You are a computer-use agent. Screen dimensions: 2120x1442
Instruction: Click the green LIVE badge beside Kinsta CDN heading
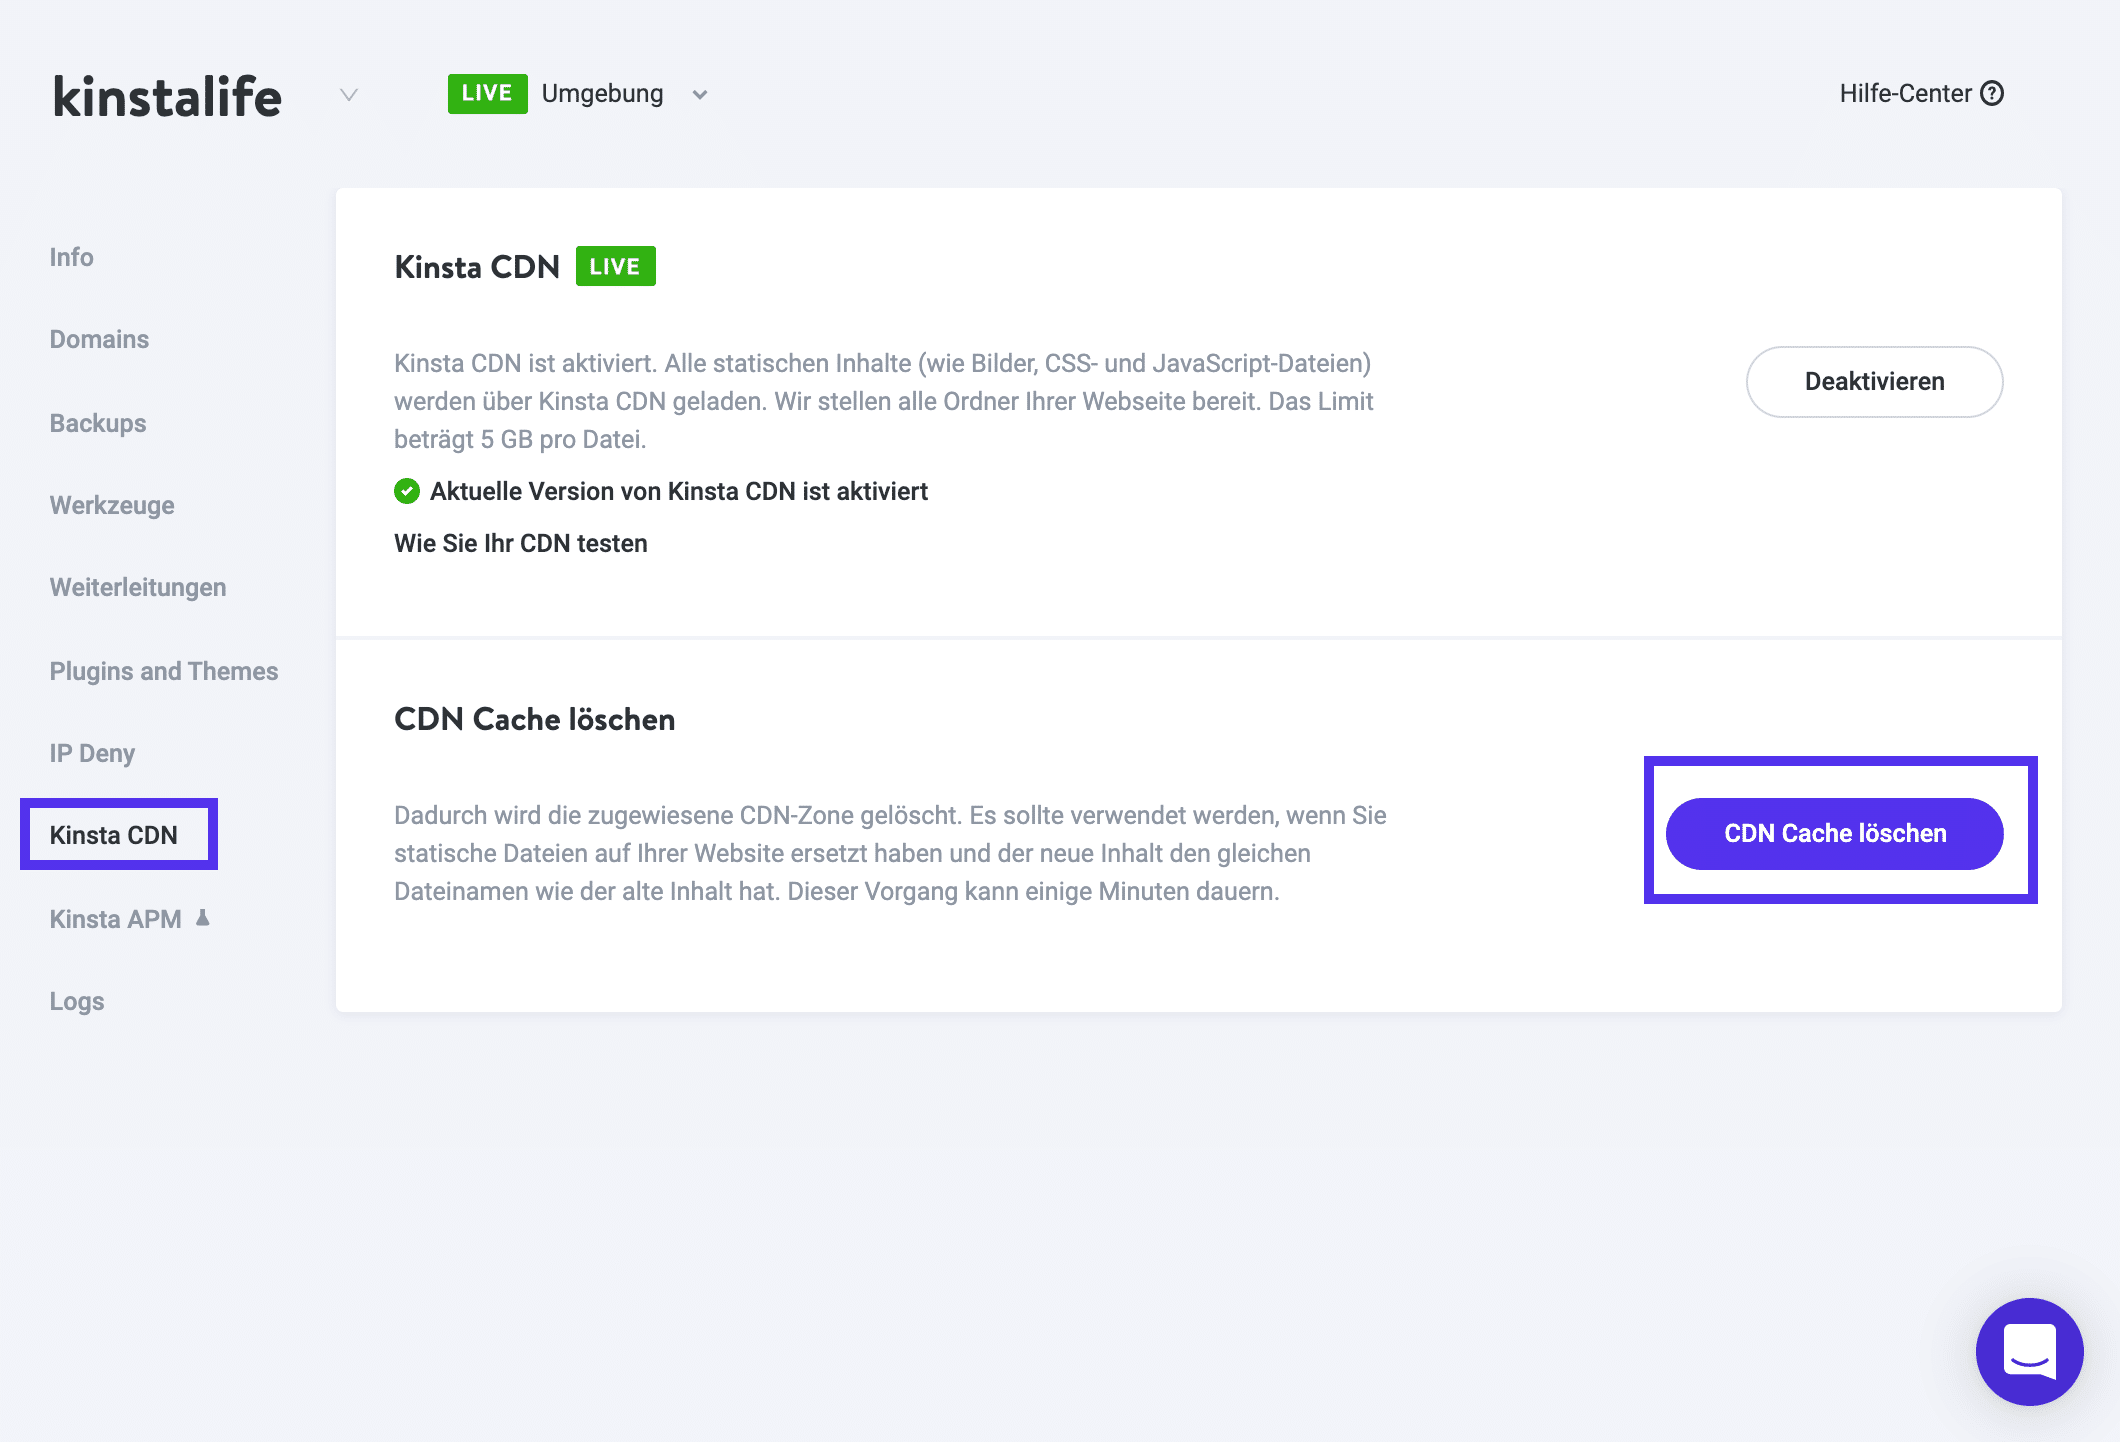[616, 266]
